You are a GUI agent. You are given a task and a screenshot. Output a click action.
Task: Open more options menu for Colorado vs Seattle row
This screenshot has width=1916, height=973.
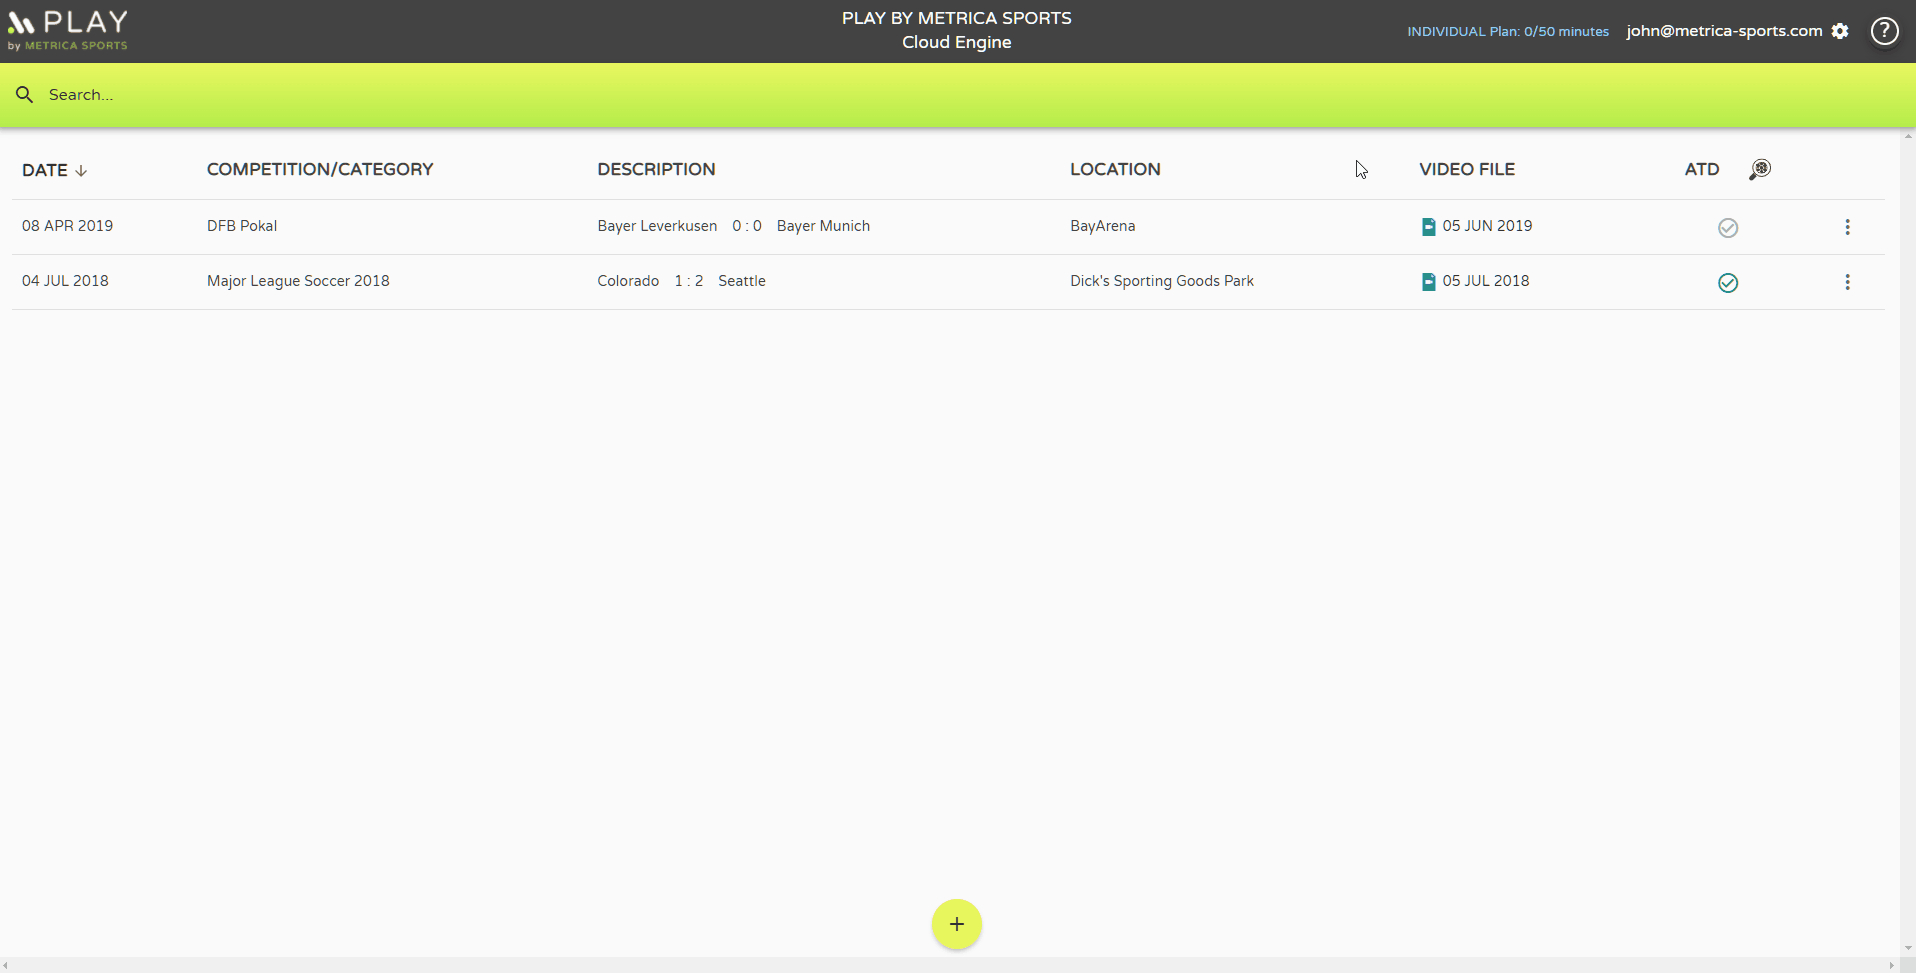point(1847,282)
